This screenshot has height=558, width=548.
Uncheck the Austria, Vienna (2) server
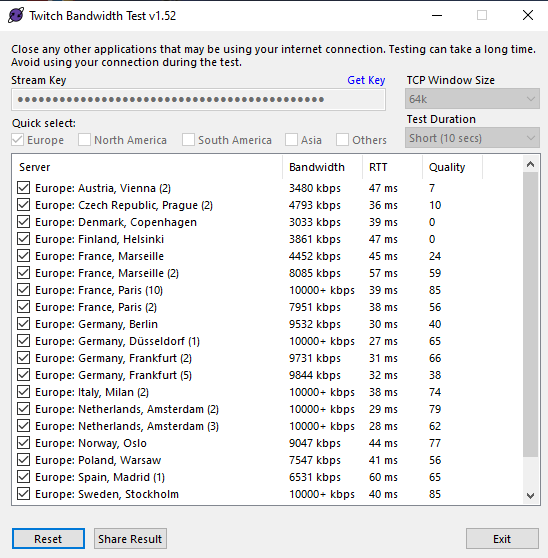pyautogui.click(x=23, y=188)
